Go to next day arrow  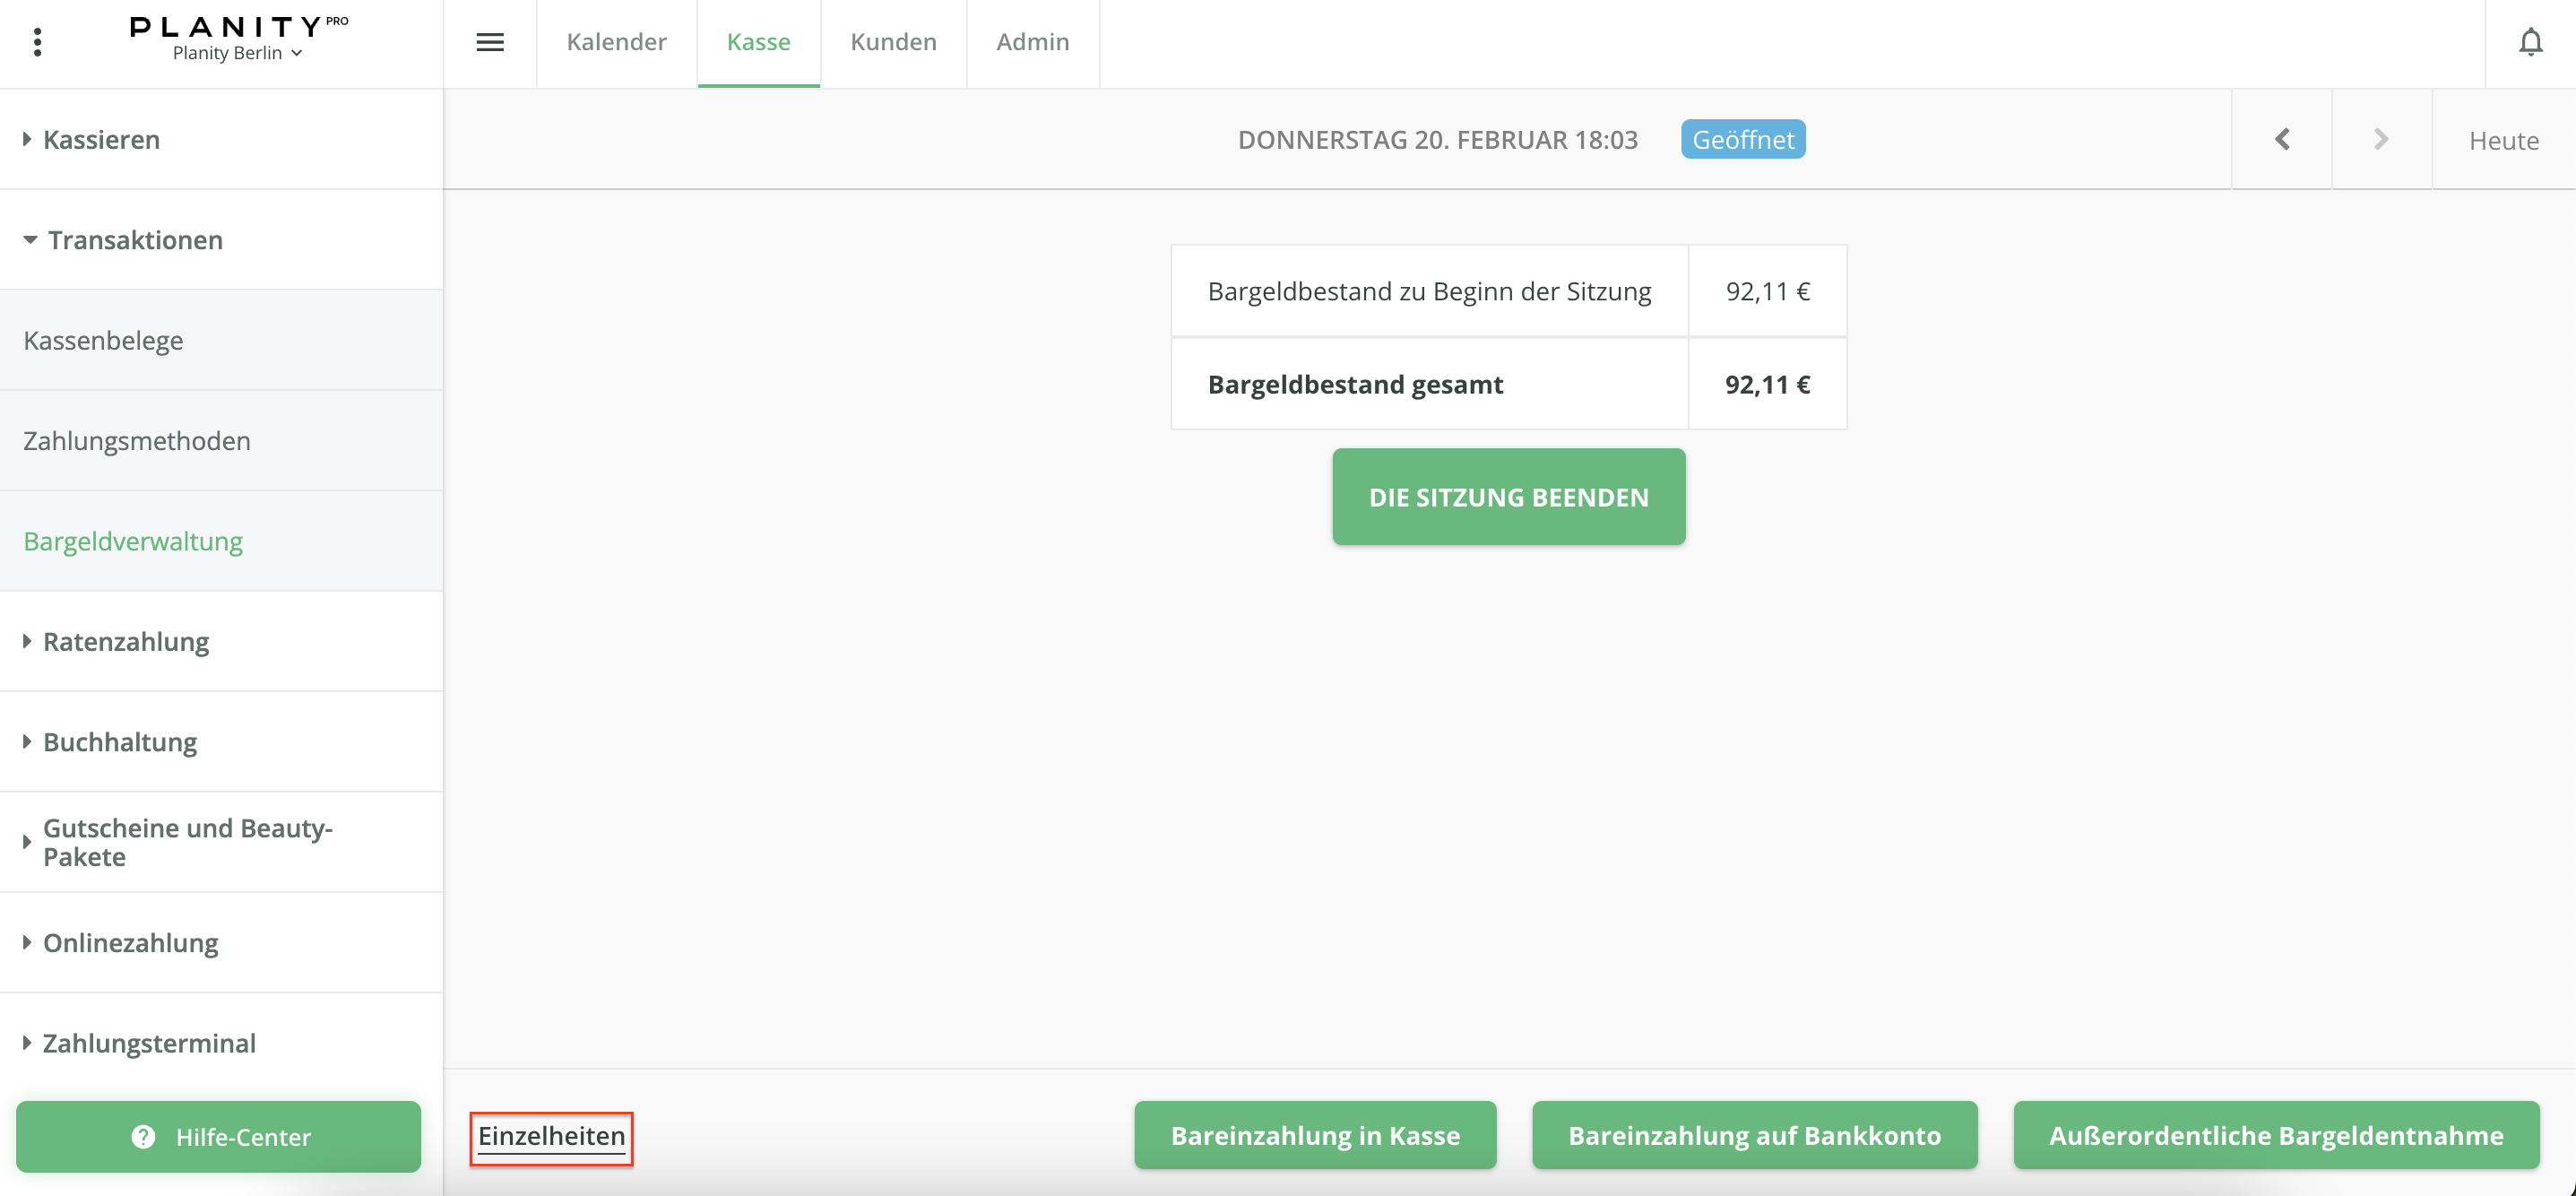[x=2381, y=140]
